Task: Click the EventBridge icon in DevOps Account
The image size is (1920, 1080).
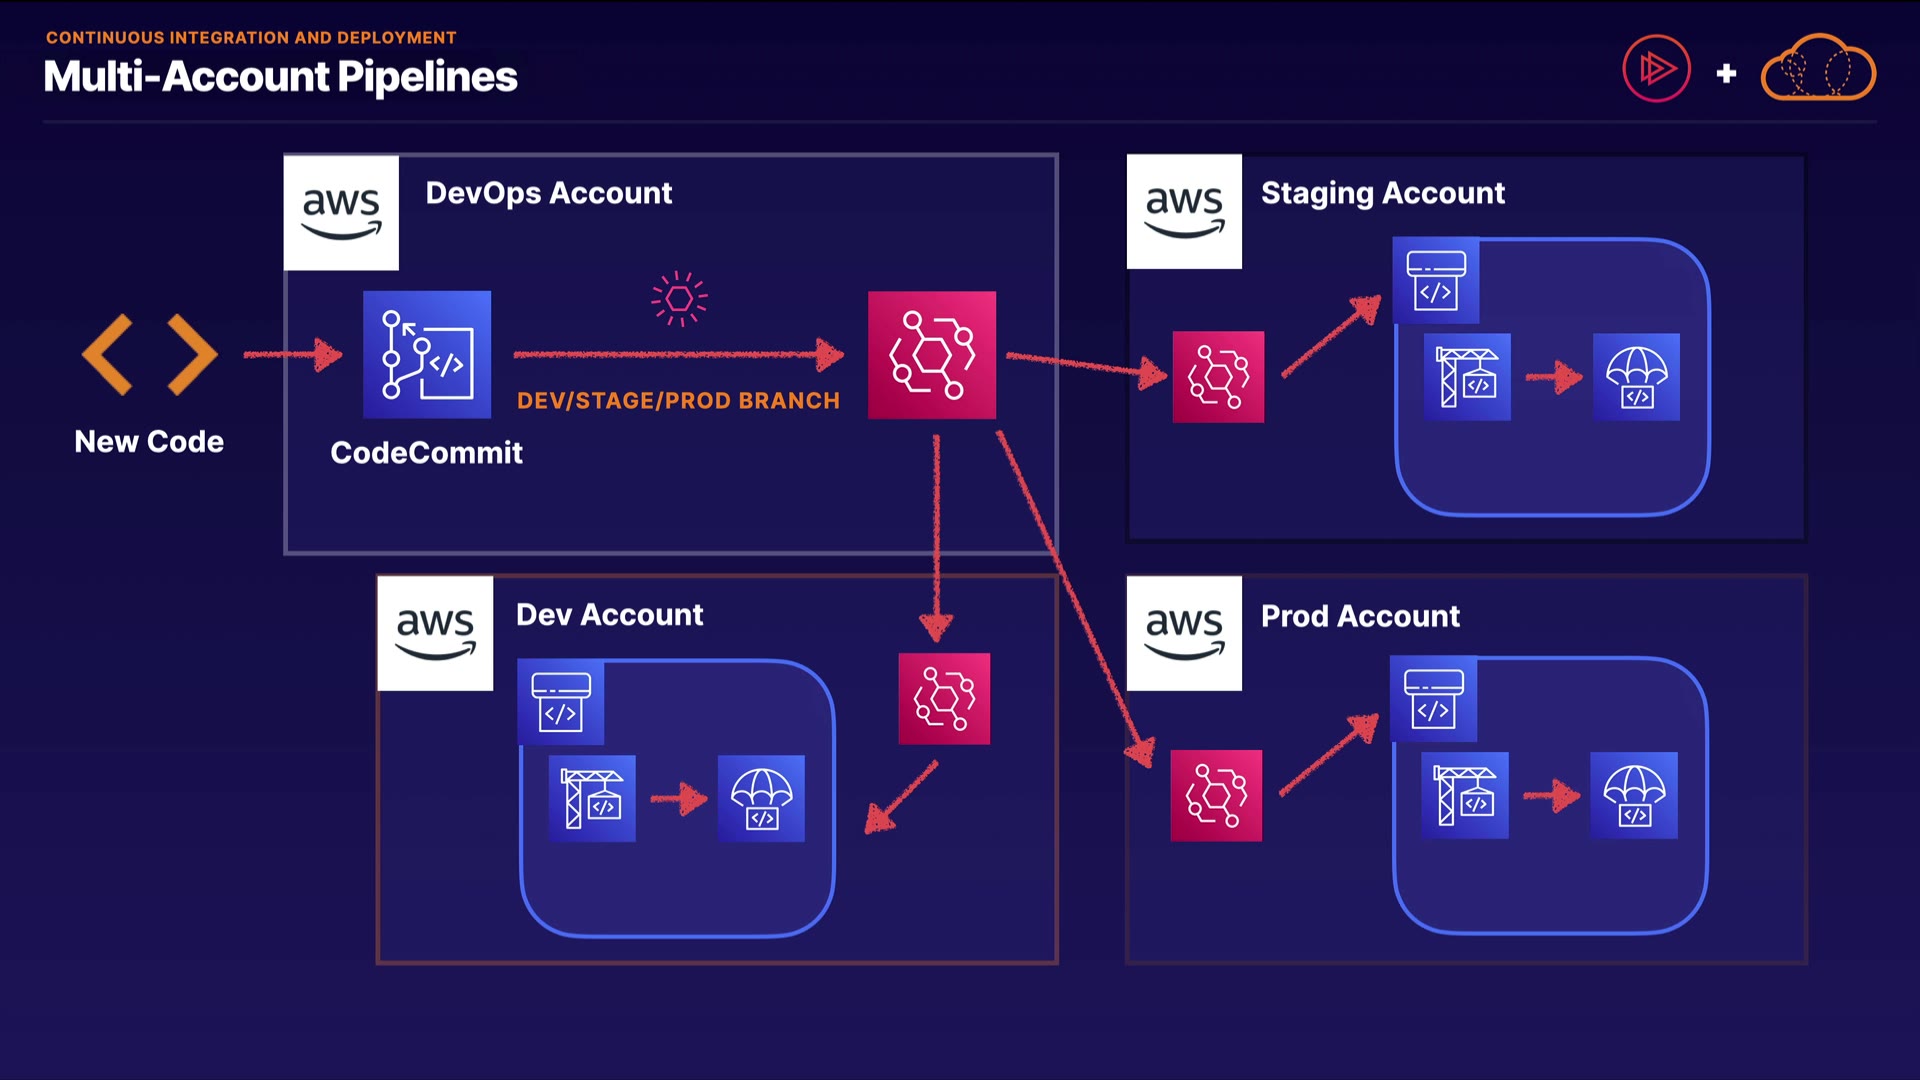Action: [x=932, y=354]
